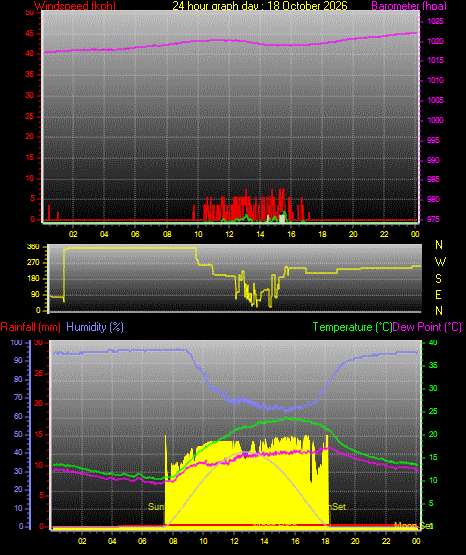The height and width of the screenshot is (555, 466).
Task: Select the 995 barometer scale value
Action: coord(433,141)
